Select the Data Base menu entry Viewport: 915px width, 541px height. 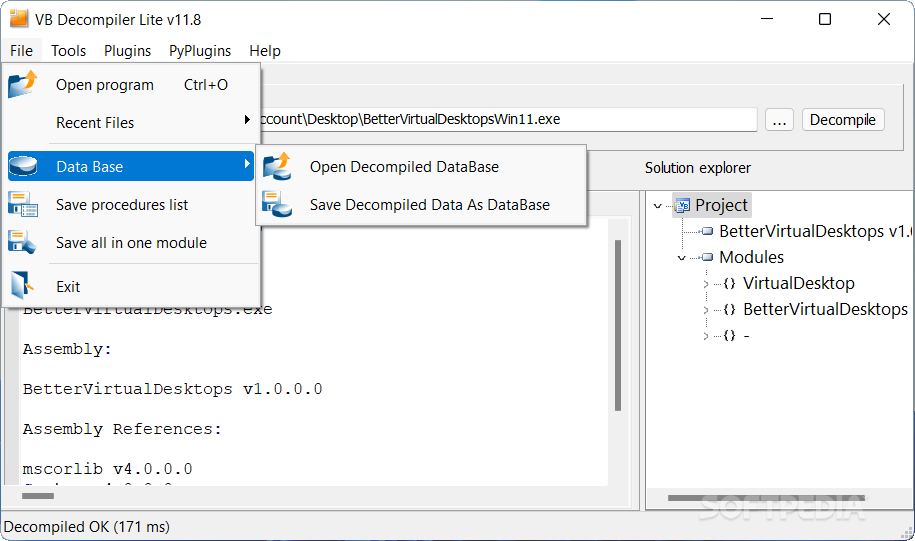(131, 166)
